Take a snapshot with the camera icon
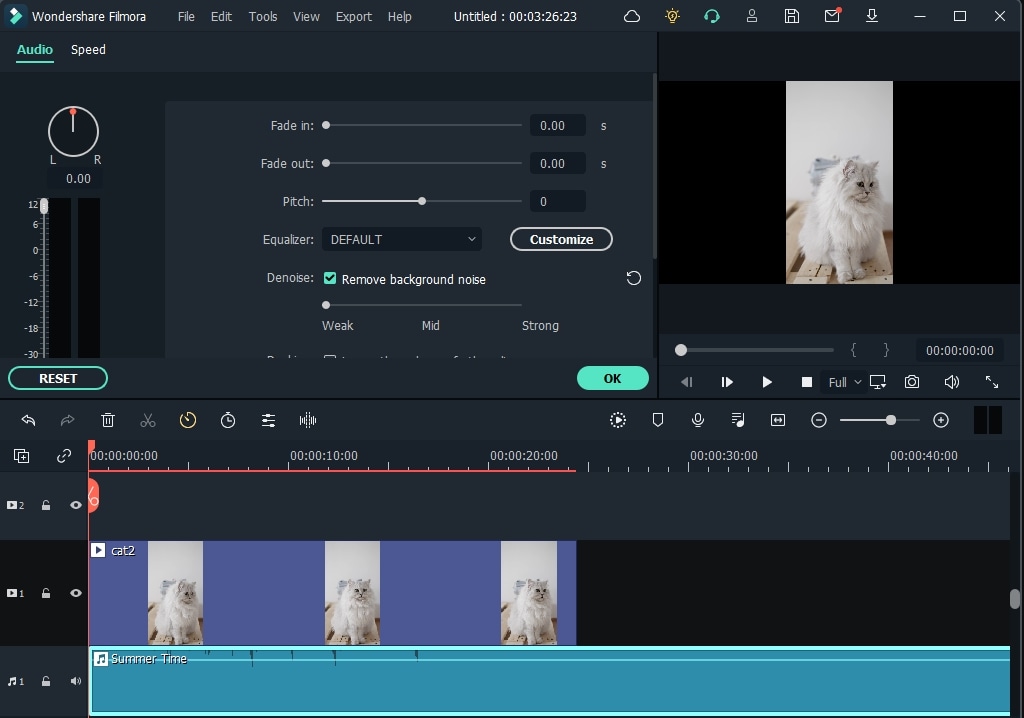Viewport: 1024px width, 718px height. click(911, 381)
